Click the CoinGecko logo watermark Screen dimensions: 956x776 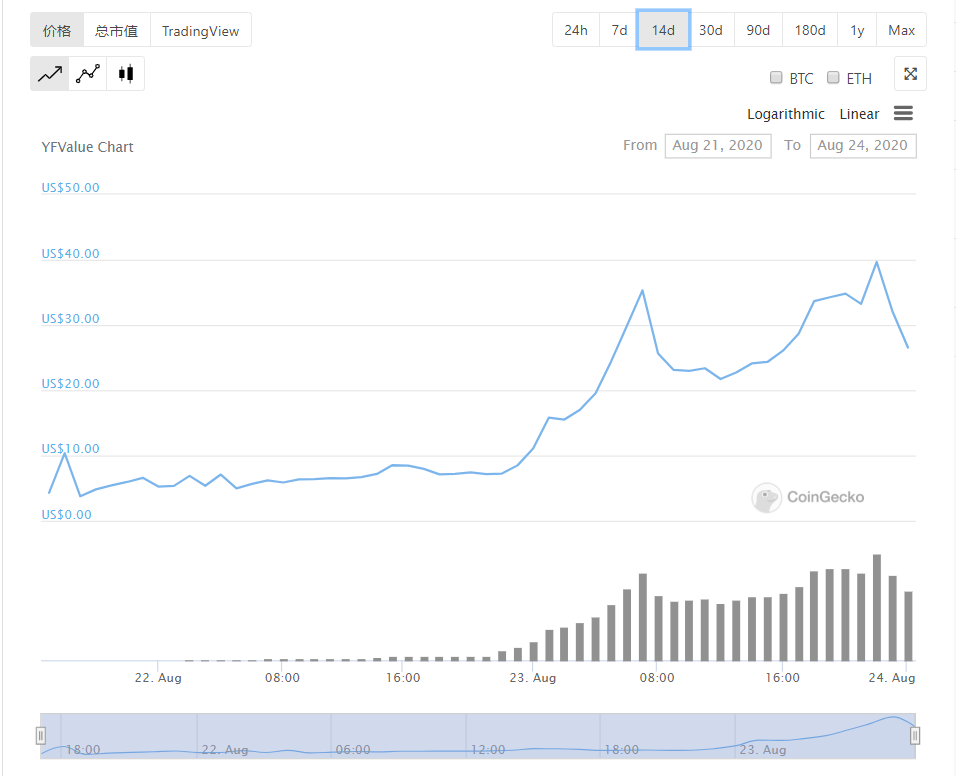808,497
